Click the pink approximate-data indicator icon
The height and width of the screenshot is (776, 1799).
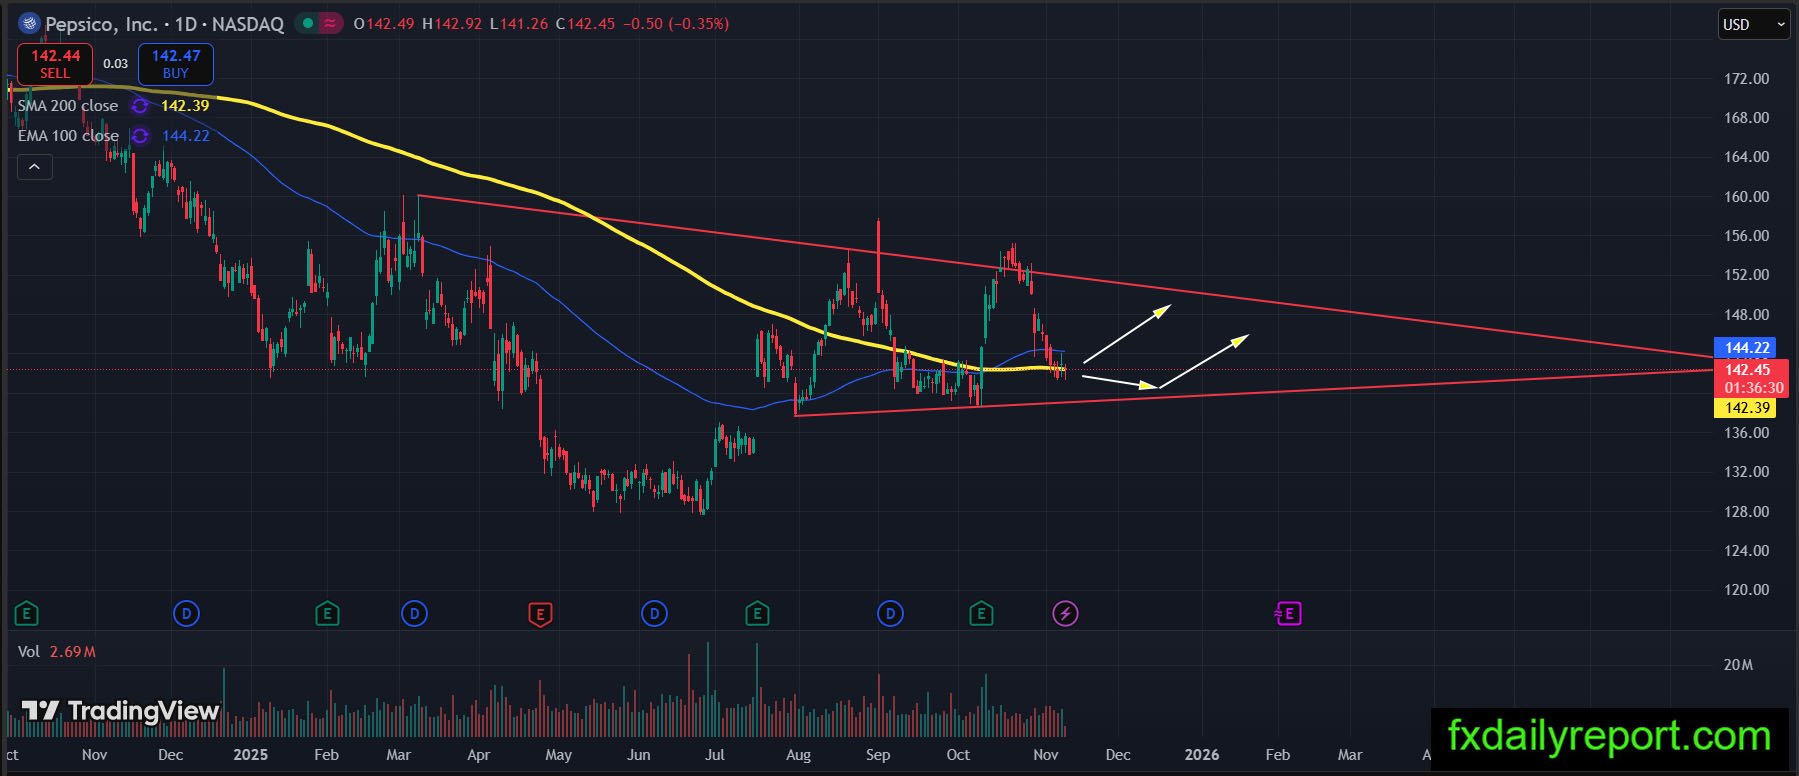[x=331, y=23]
